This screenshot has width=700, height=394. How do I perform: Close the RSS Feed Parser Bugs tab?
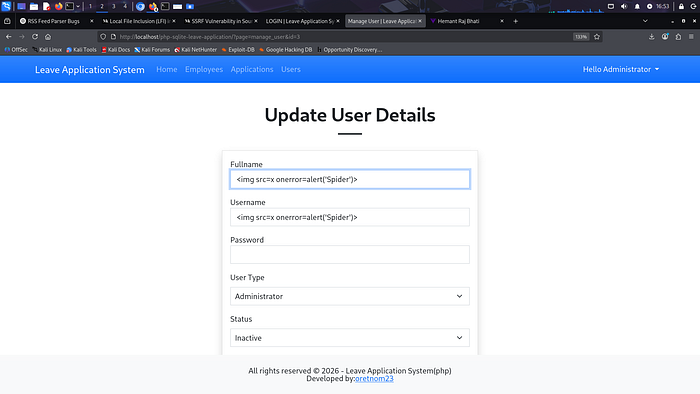tap(92, 21)
